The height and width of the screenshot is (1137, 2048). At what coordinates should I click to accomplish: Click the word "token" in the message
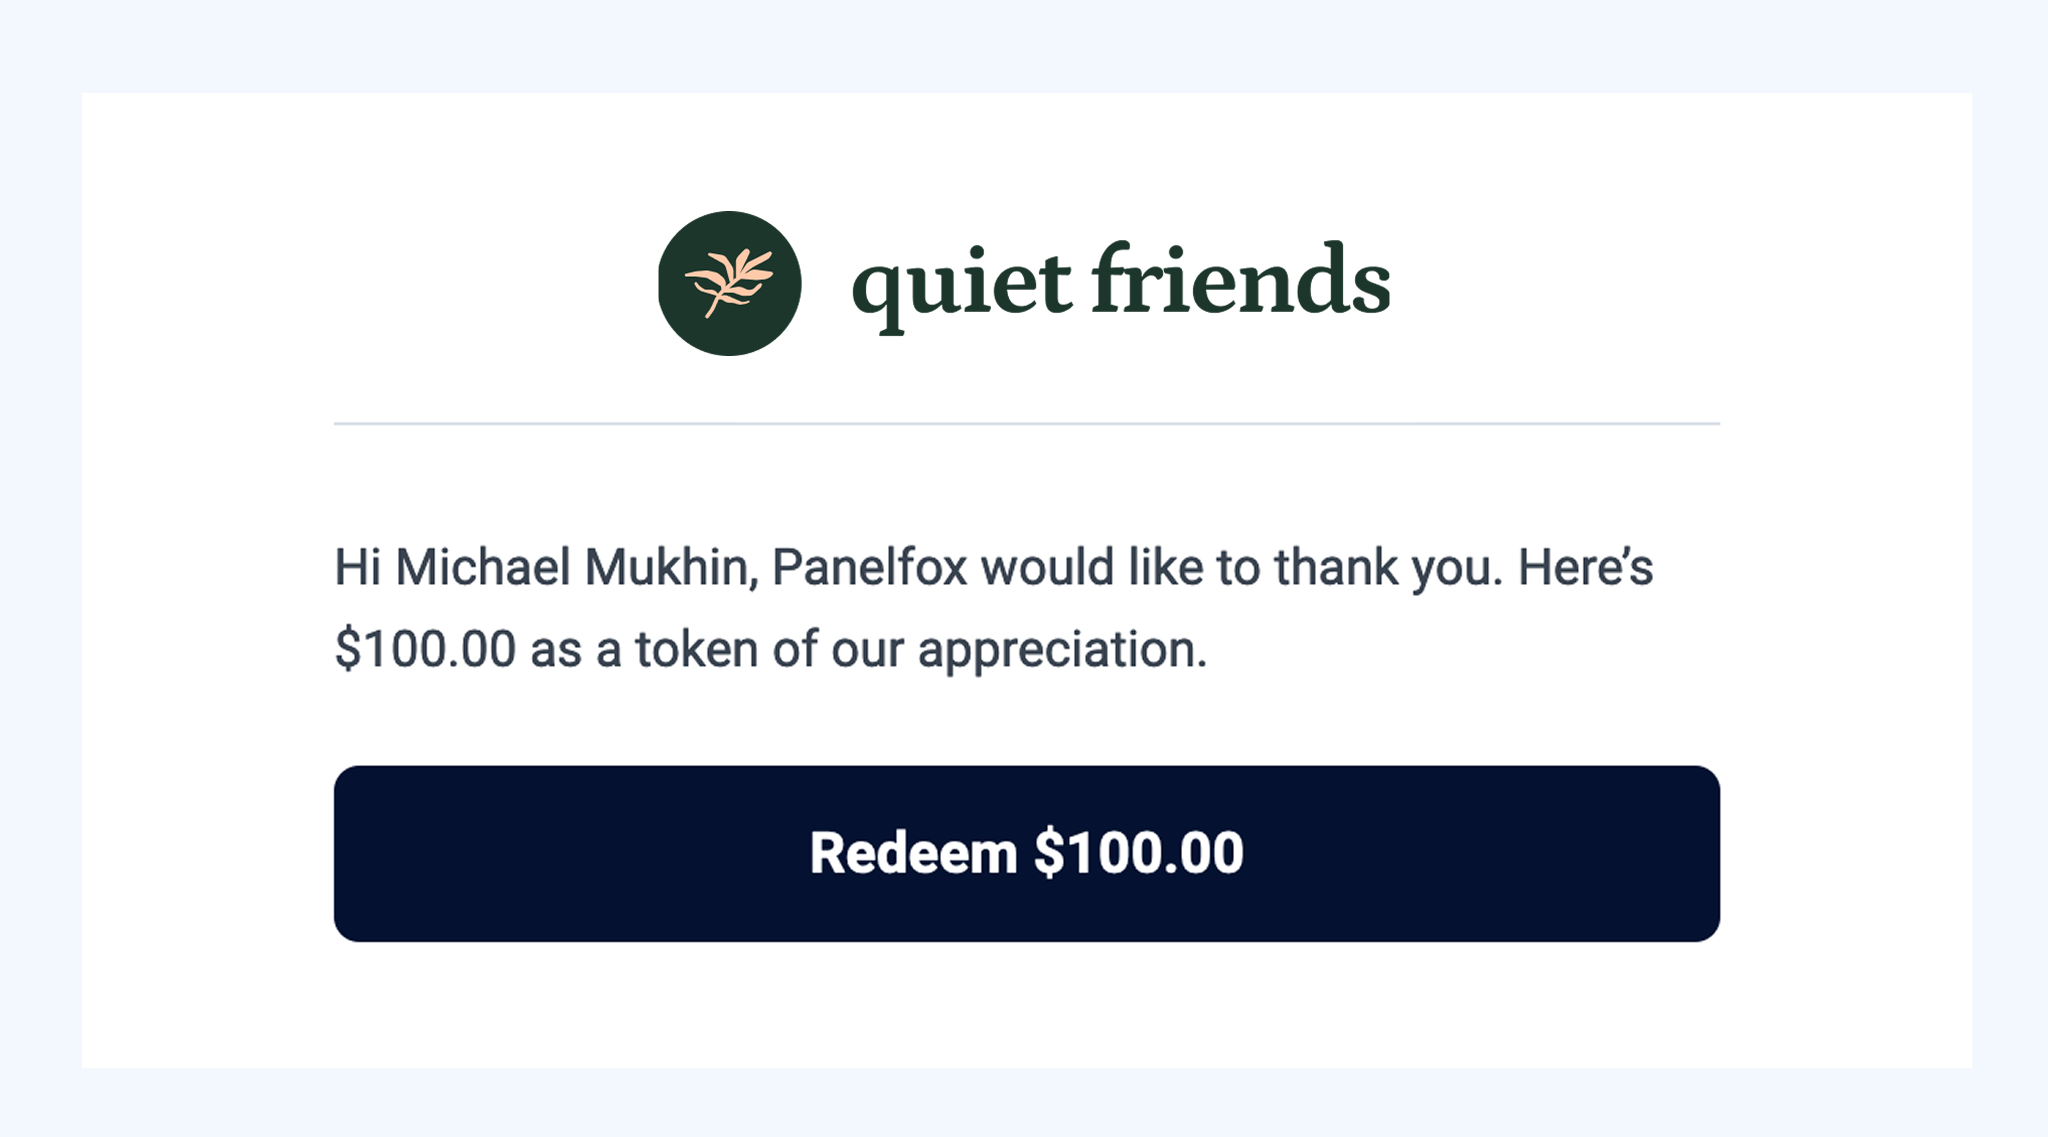(696, 650)
